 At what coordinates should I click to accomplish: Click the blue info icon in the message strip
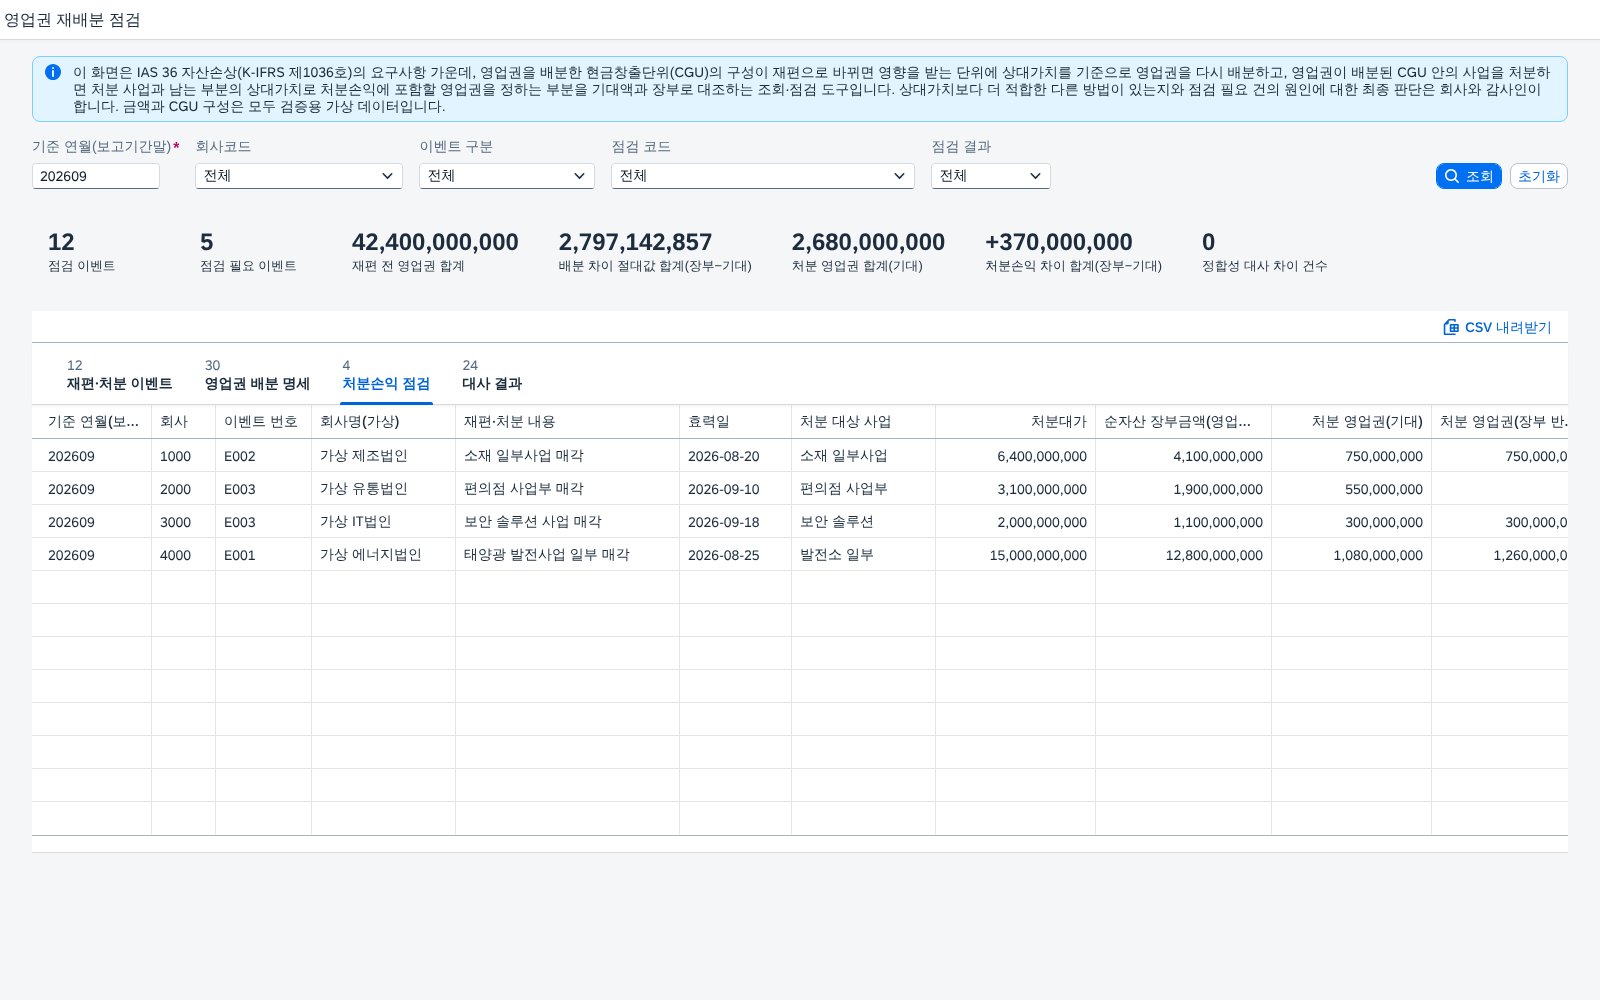coord(53,72)
